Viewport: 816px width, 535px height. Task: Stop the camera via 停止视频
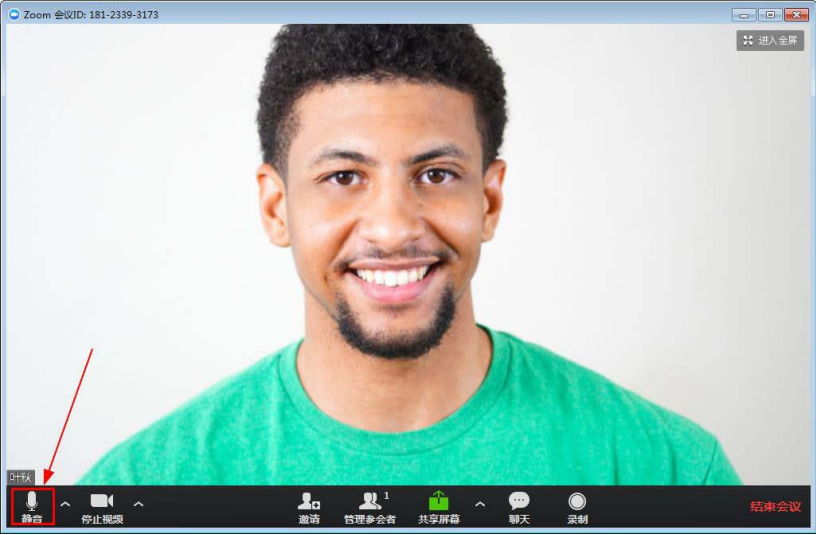(102, 507)
